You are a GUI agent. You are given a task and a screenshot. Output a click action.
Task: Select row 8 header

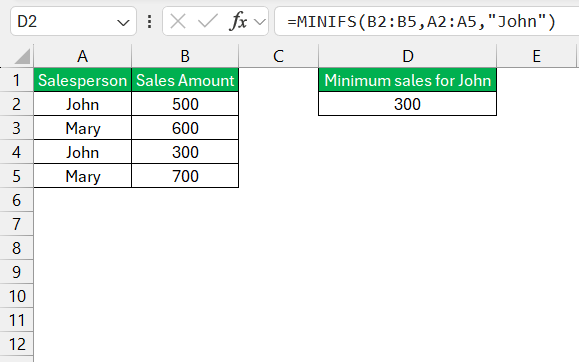(17, 248)
